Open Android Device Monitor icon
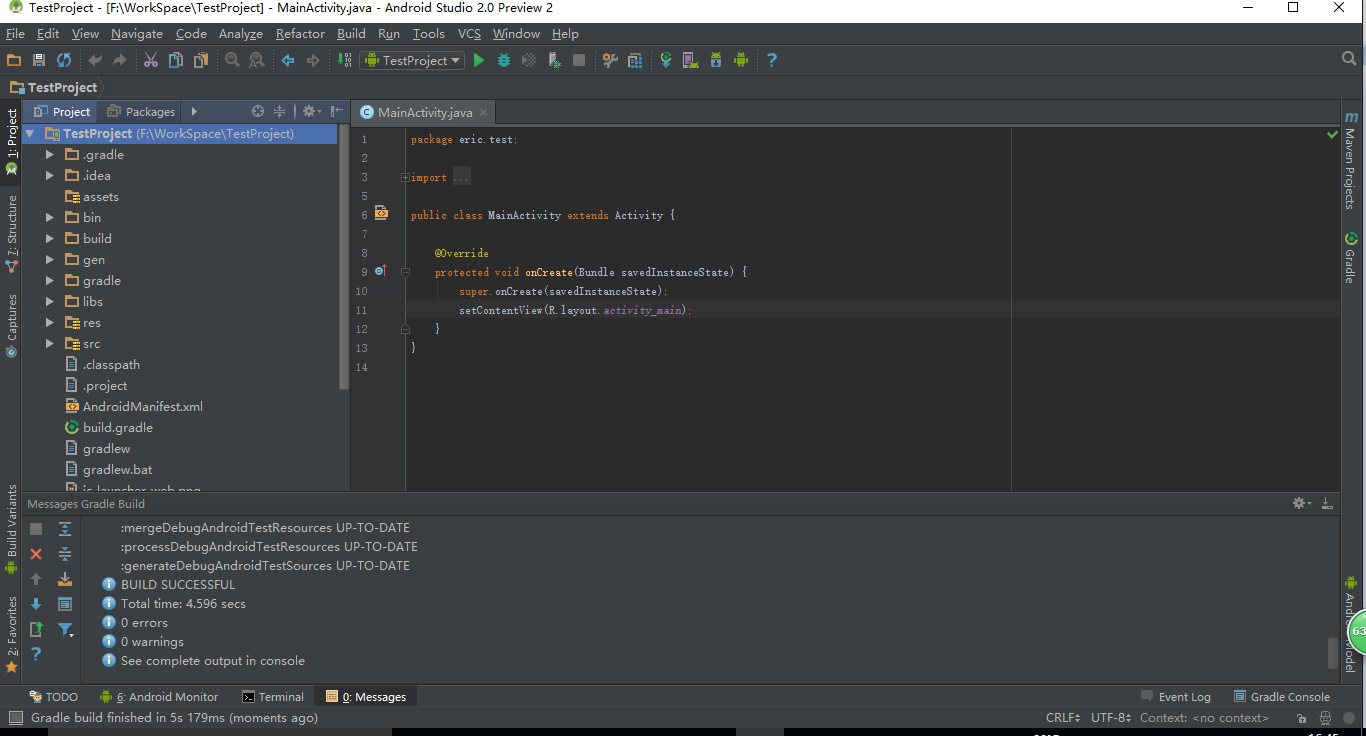 [x=741, y=60]
